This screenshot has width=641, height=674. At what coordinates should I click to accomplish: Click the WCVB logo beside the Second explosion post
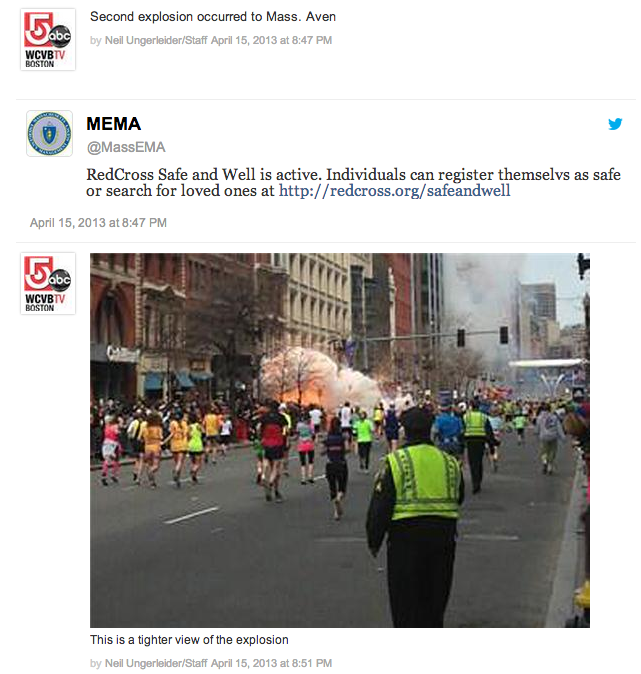pos(48,39)
